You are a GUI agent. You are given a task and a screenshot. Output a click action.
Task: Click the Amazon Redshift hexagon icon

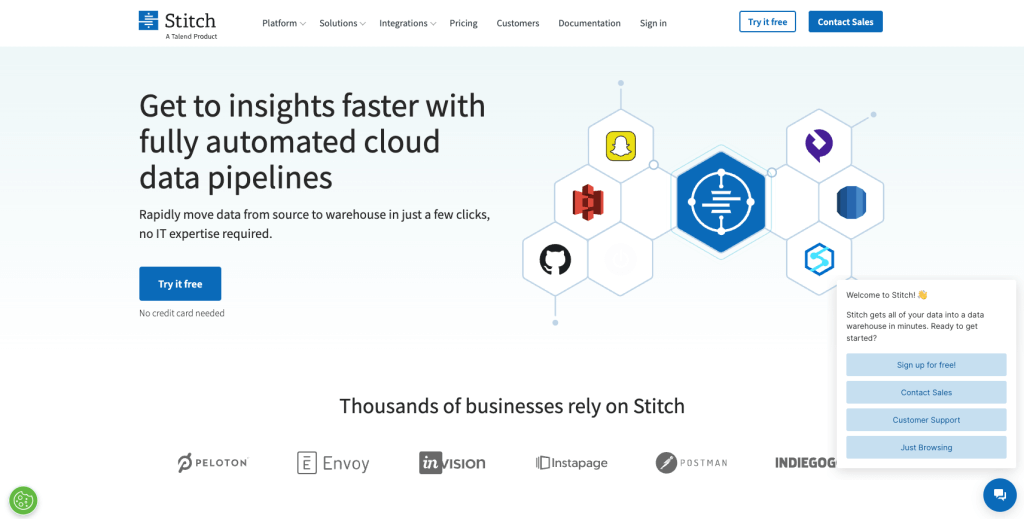tap(851, 202)
